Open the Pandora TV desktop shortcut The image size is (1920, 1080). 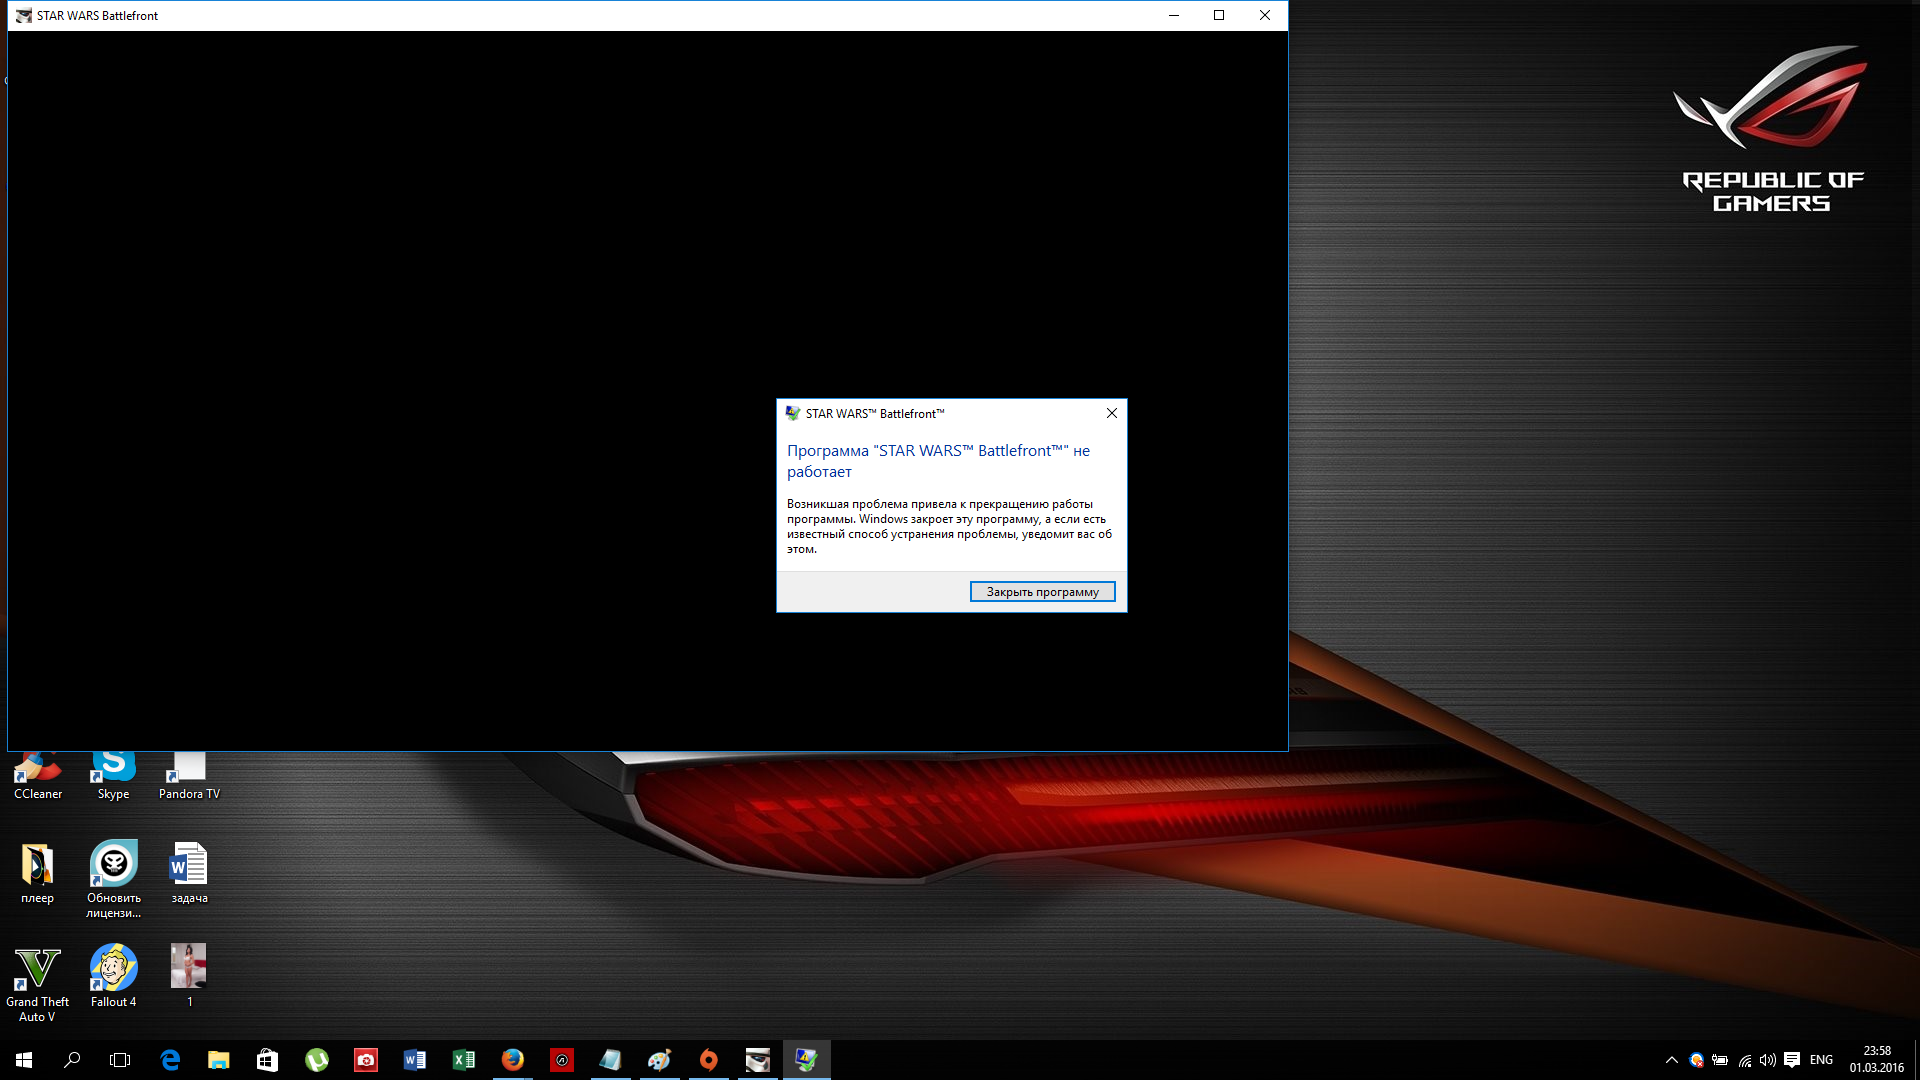point(189,777)
